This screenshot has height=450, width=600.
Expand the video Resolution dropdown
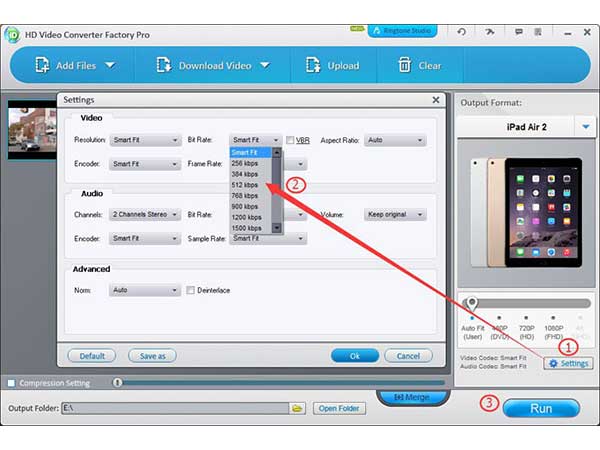(x=145, y=141)
